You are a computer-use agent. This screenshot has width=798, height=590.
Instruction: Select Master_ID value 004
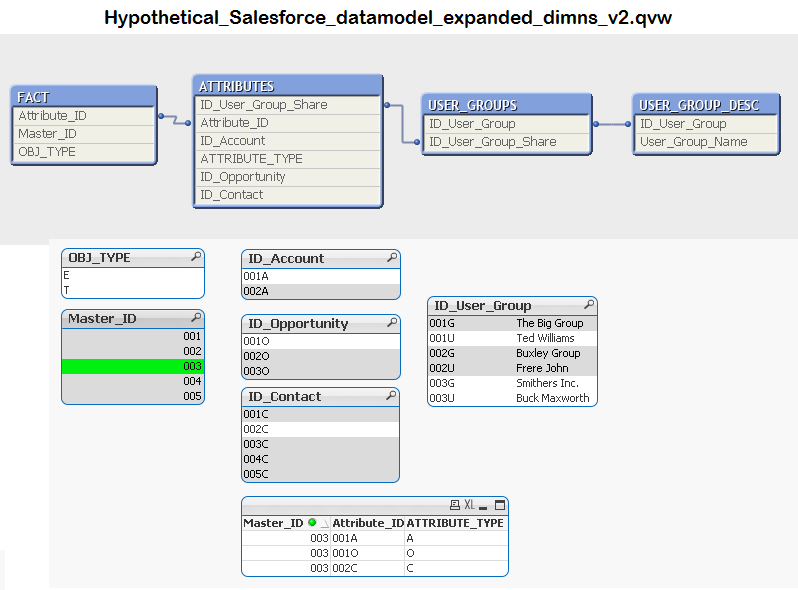point(133,381)
